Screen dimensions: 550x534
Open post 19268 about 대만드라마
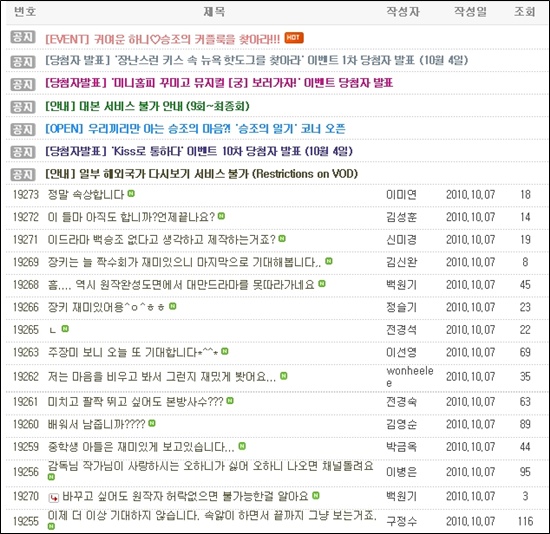pos(181,284)
